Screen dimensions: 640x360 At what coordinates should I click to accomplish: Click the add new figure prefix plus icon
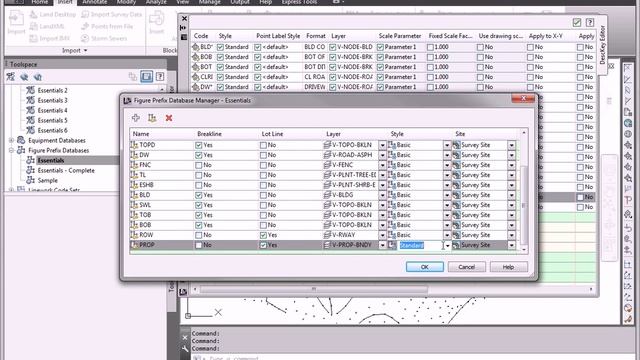point(136,118)
